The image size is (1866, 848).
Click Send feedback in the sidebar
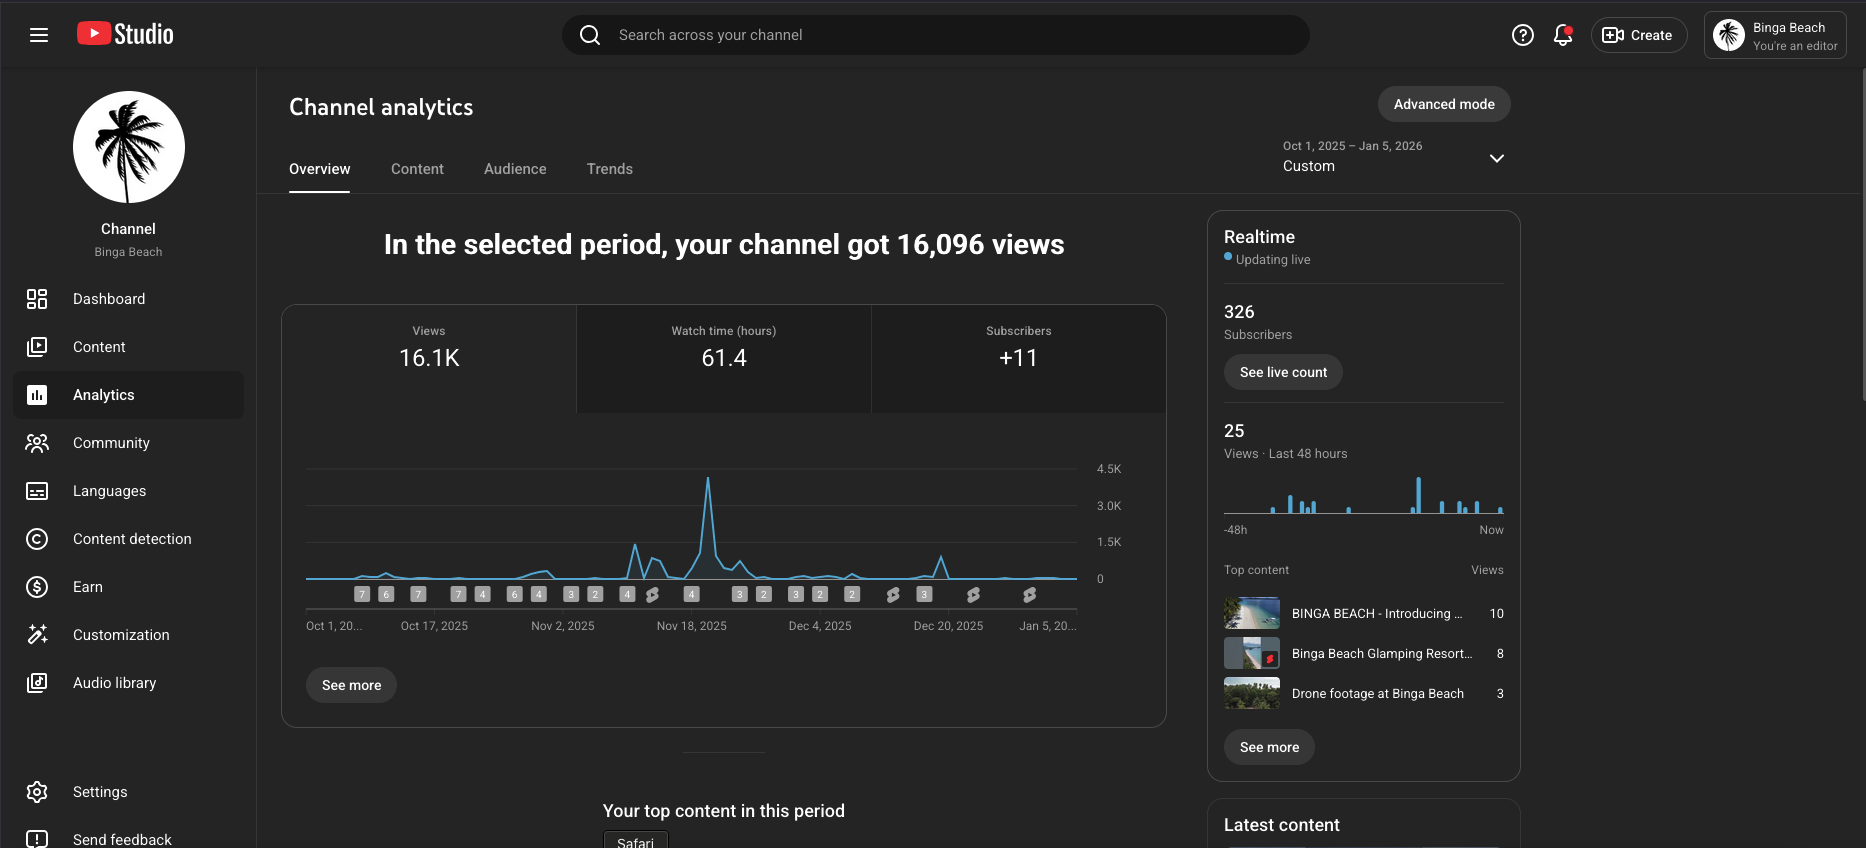pyautogui.click(x=128, y=838)
